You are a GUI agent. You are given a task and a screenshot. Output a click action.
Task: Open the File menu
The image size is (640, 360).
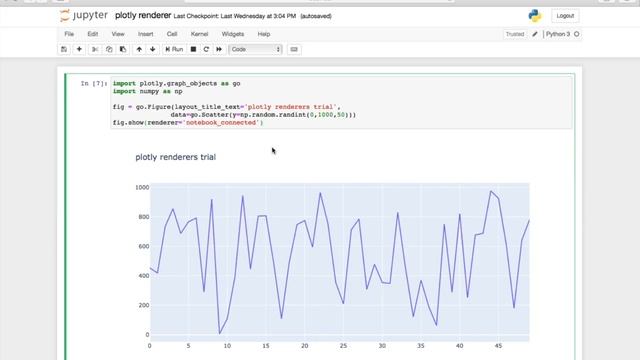click(x=69, y=34)
